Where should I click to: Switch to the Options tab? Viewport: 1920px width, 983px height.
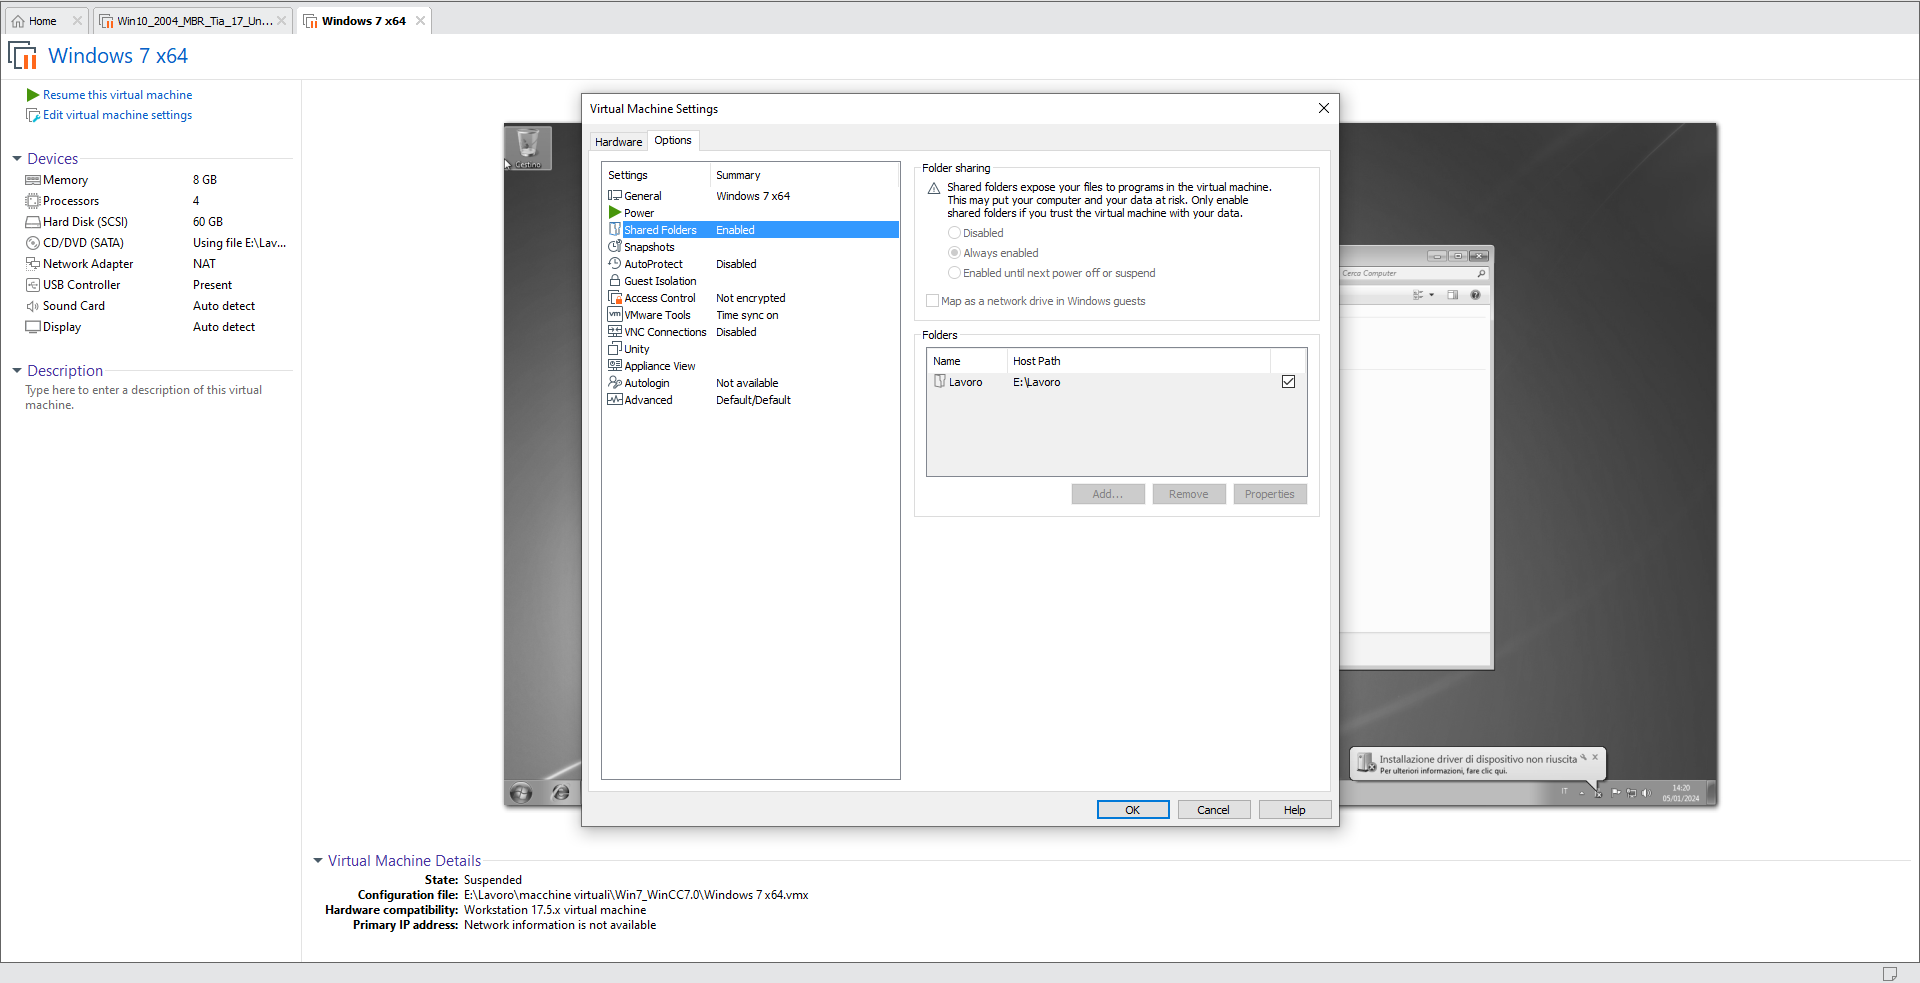[673, 141]
